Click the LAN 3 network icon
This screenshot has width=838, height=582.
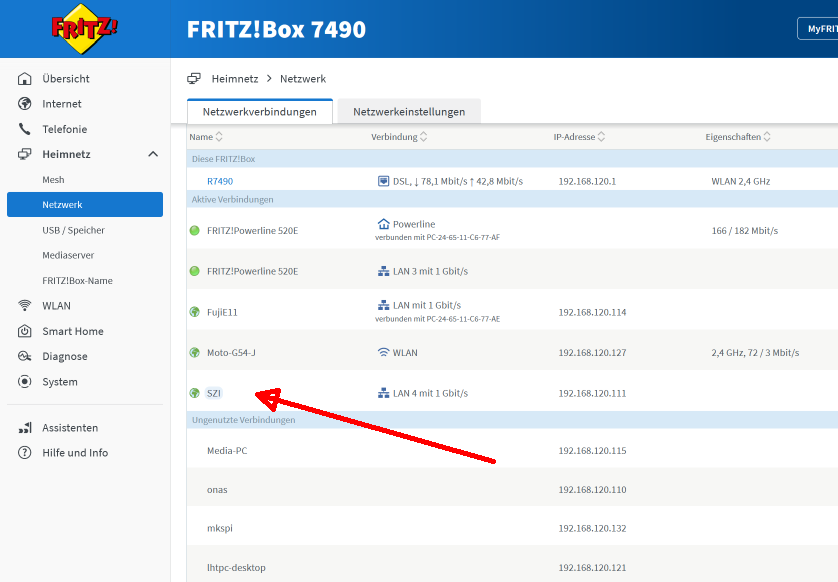[383, 271]
